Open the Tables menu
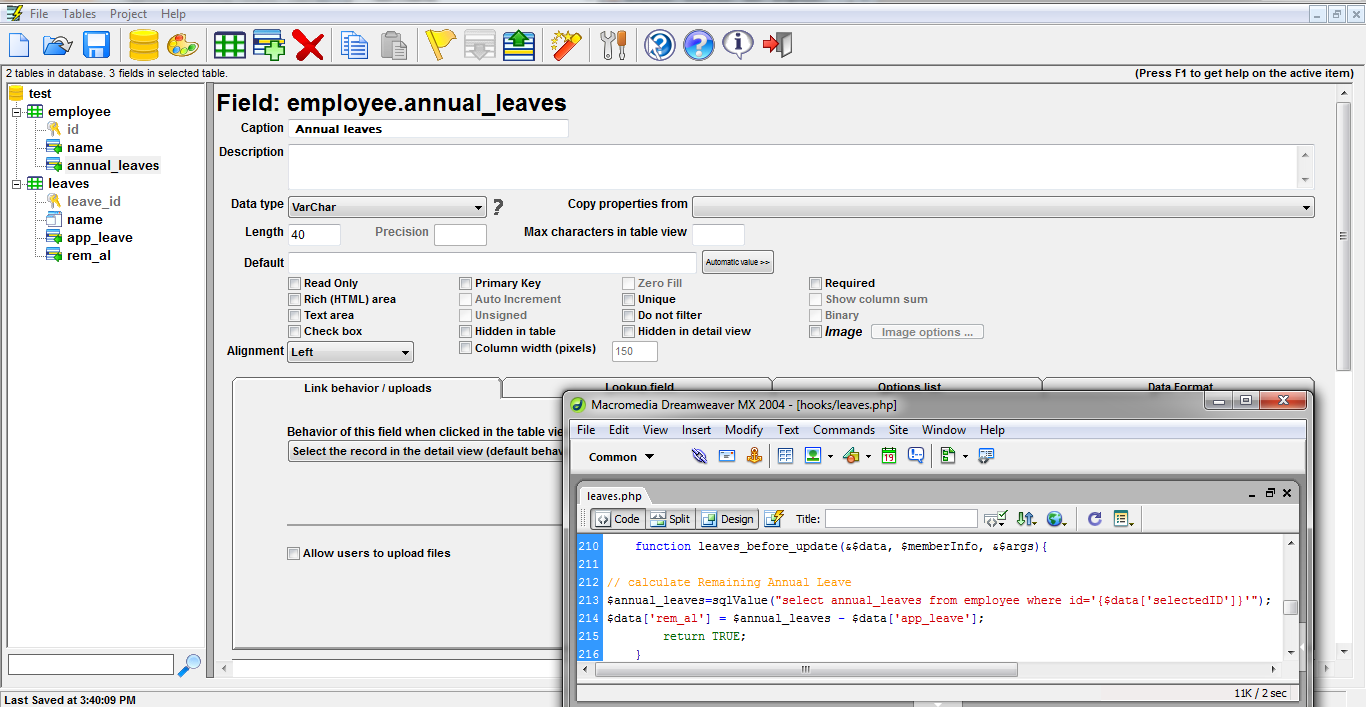The height and width of the screenshot is (707, 1366). point(79,14)
